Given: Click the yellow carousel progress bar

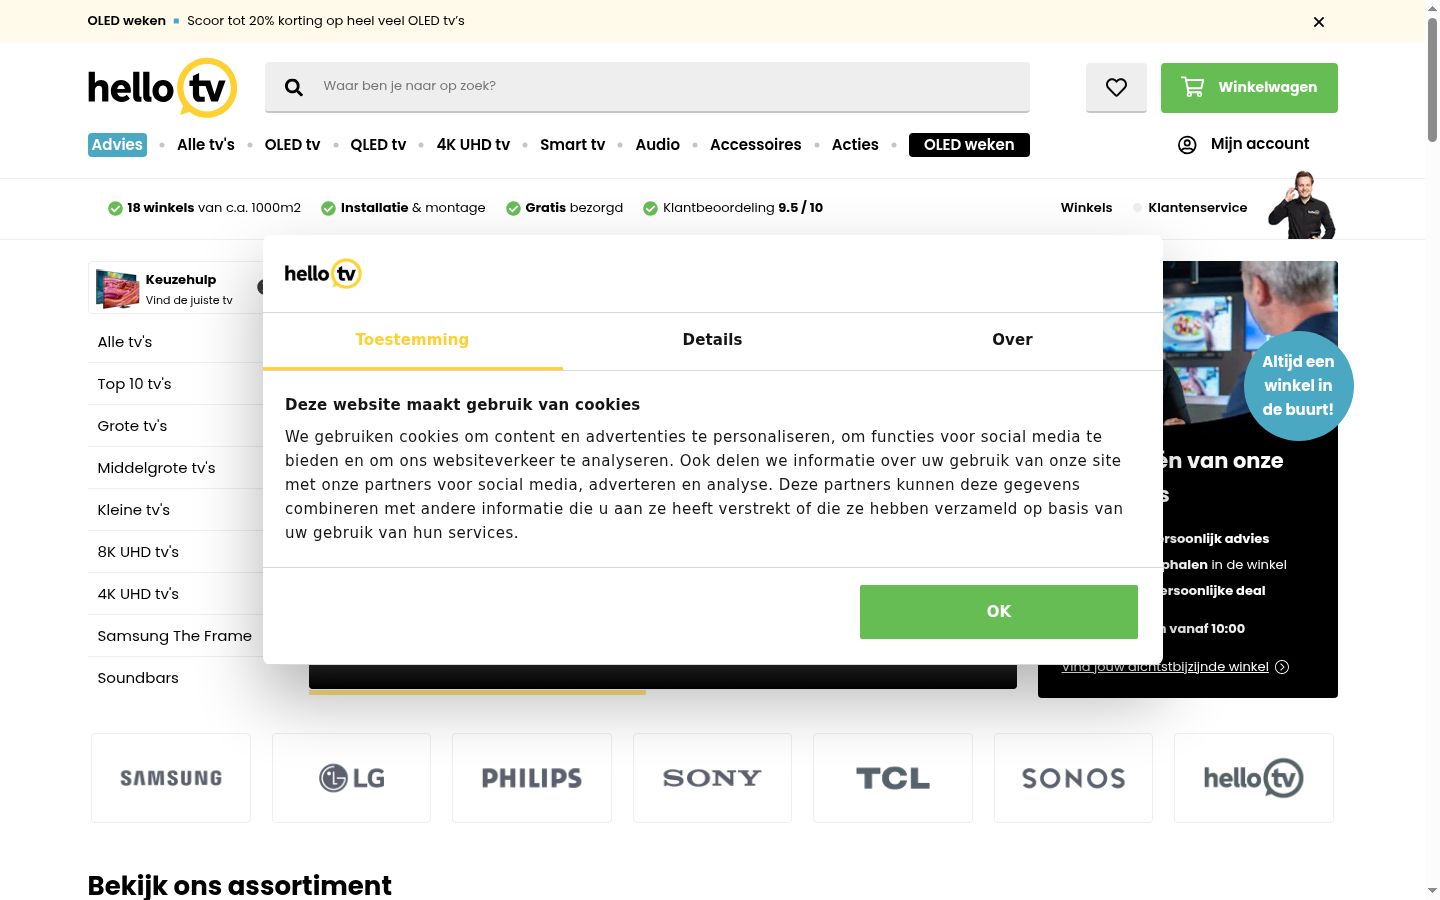Looking at the screenshot, I should click(477, 692).
